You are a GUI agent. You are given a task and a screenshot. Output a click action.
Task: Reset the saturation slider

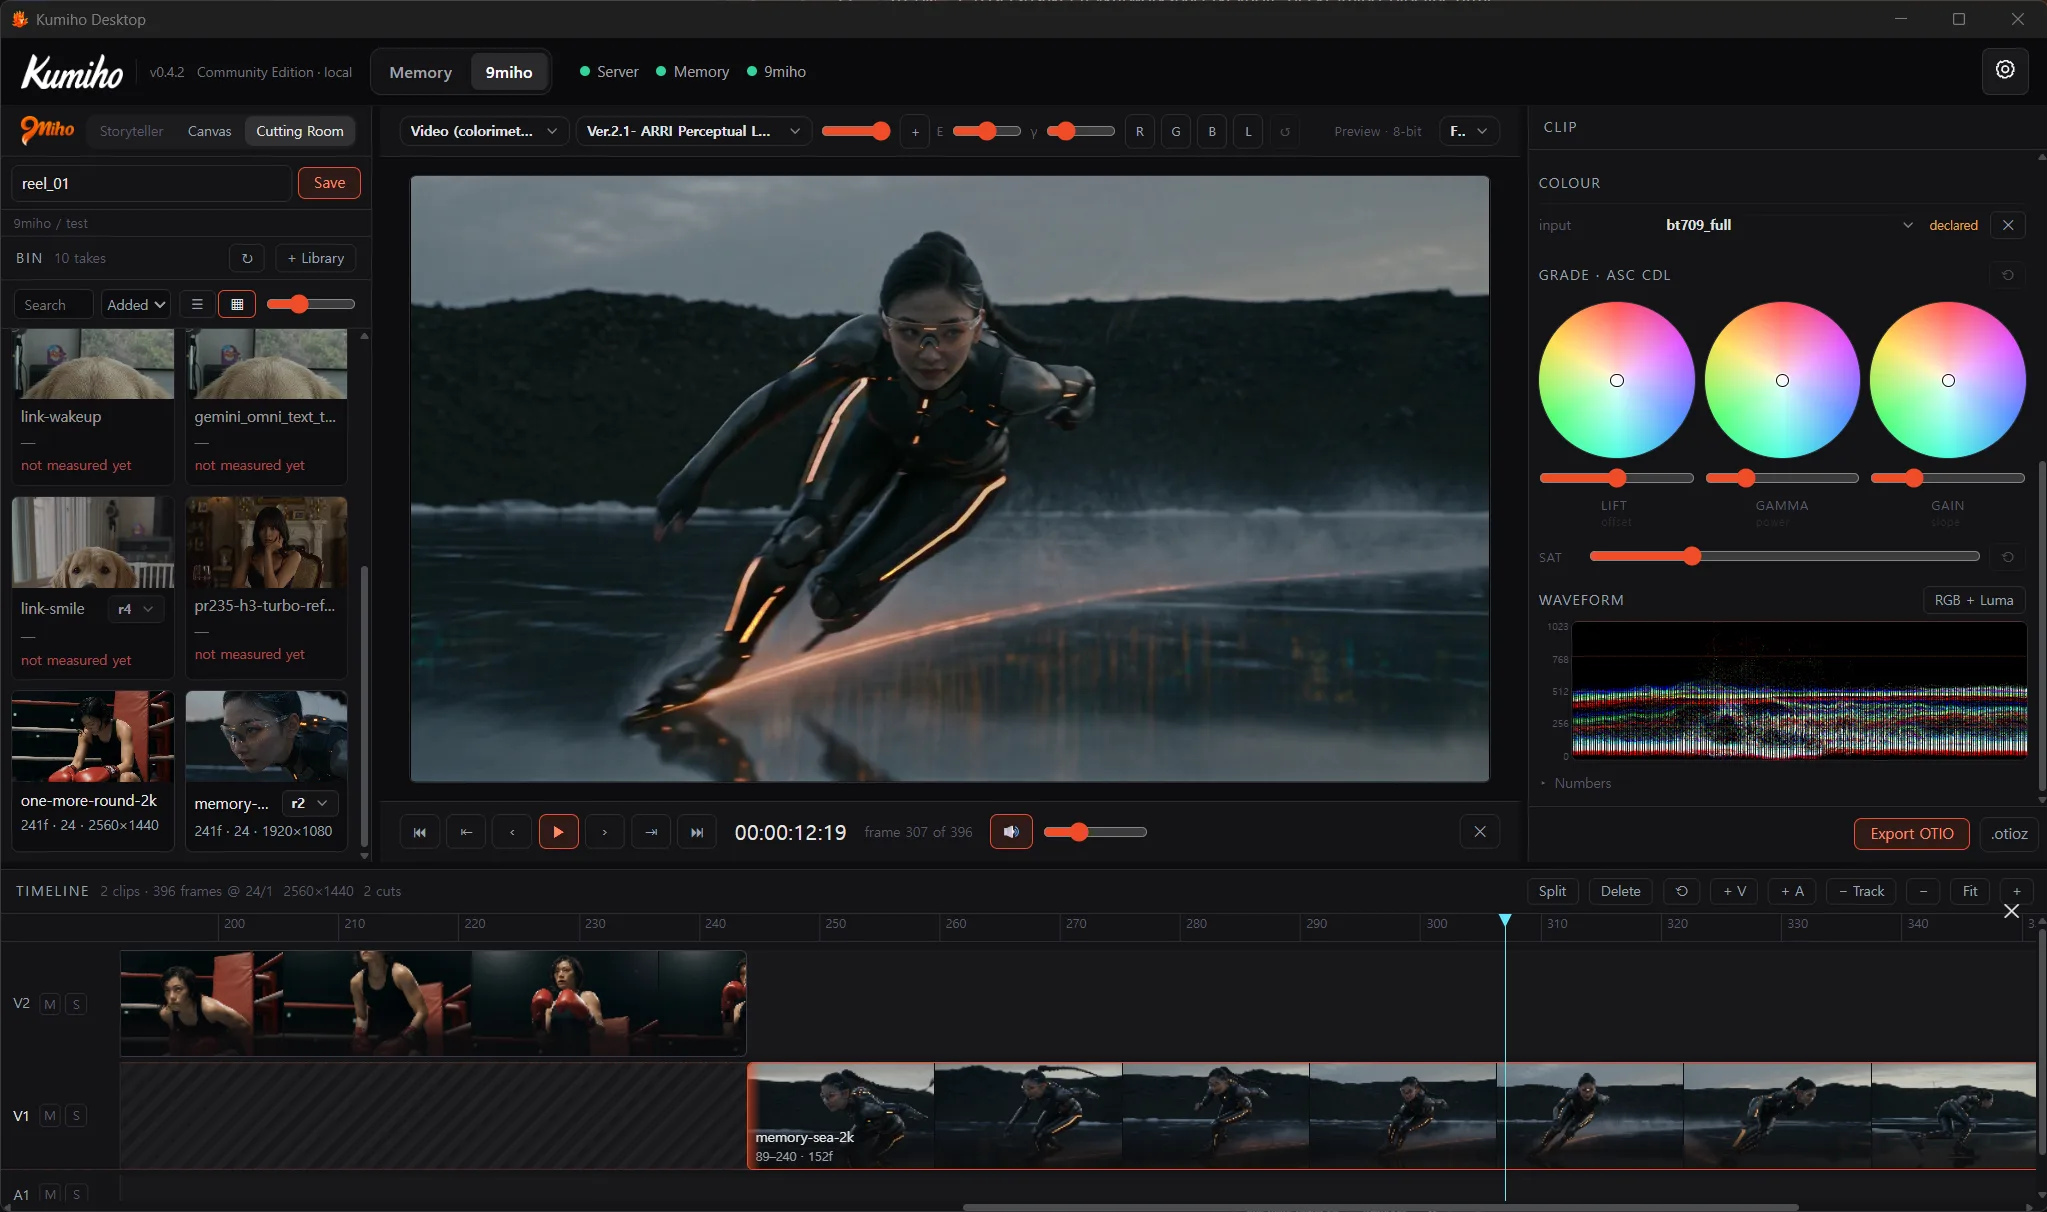tap(2007, 557)
